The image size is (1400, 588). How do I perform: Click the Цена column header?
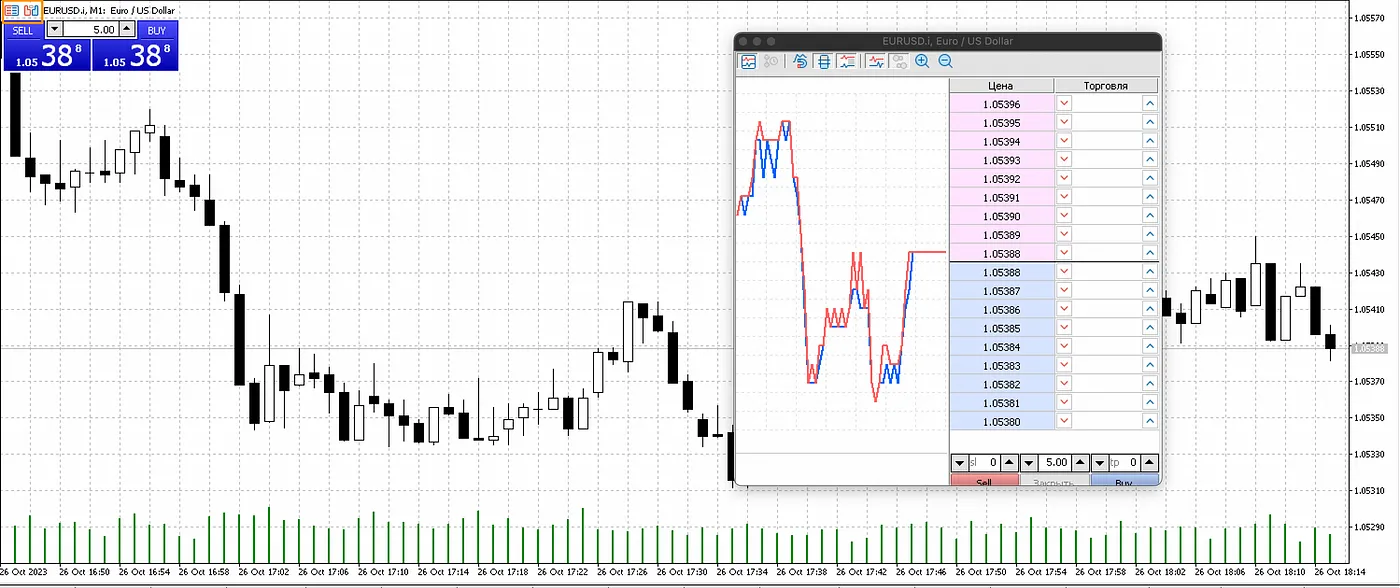click(1001, 86)
